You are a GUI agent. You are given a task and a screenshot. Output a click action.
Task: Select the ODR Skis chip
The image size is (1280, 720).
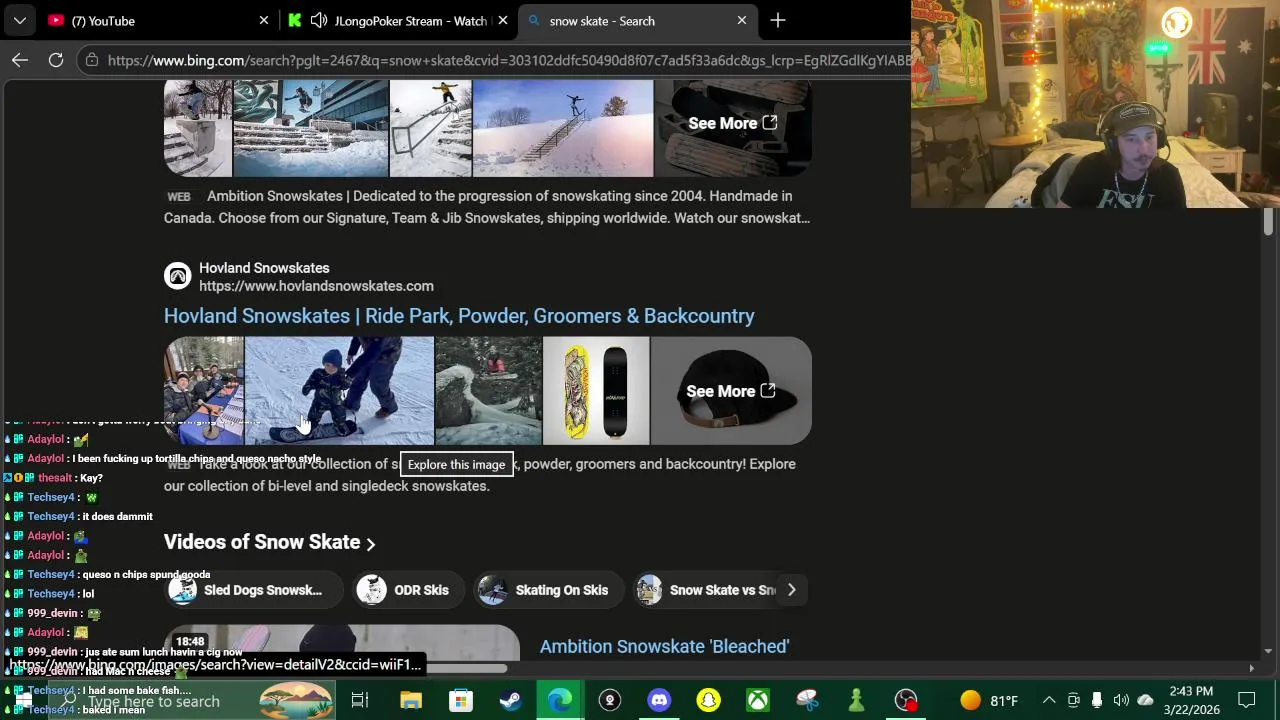pos(409,590)
